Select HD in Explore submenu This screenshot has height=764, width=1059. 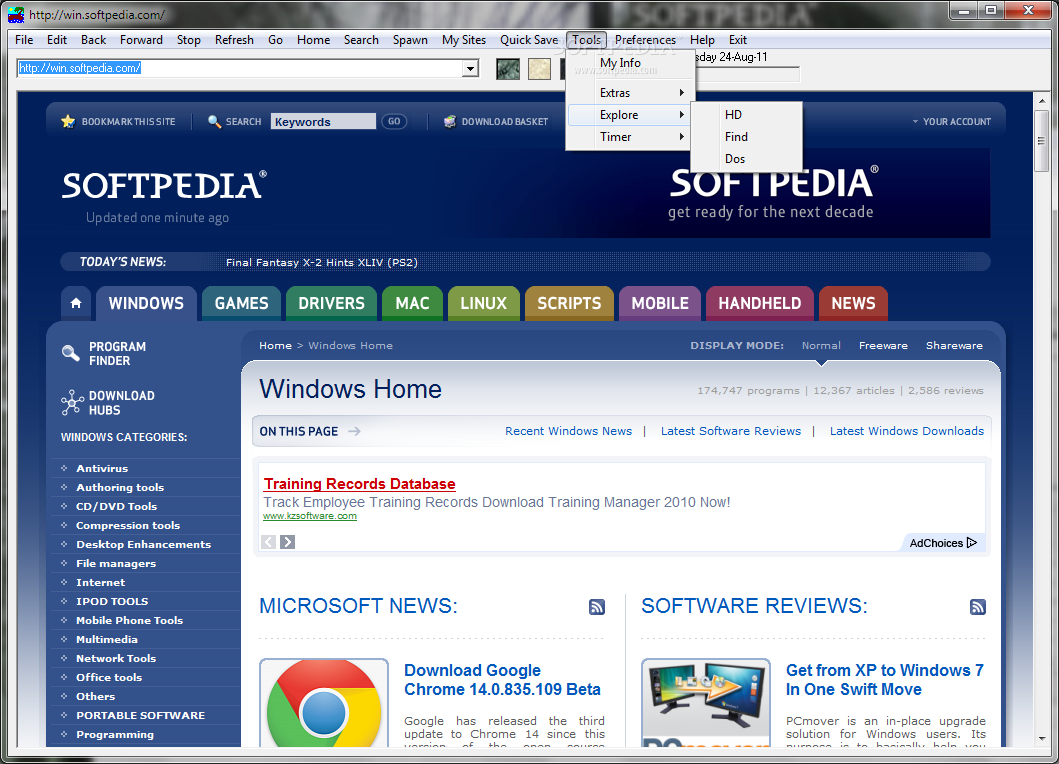click(746, 115)
